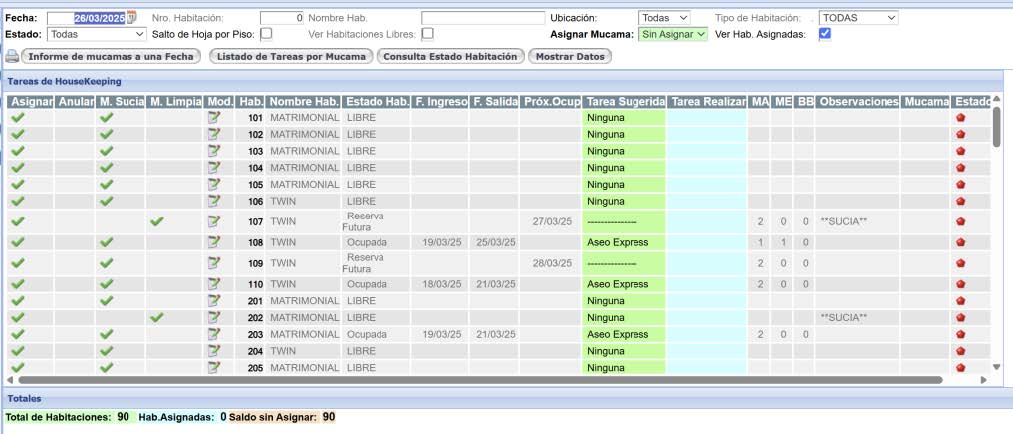Mark room 107 as clean checkmark
Screen dimensions: 1013x434
156,221
